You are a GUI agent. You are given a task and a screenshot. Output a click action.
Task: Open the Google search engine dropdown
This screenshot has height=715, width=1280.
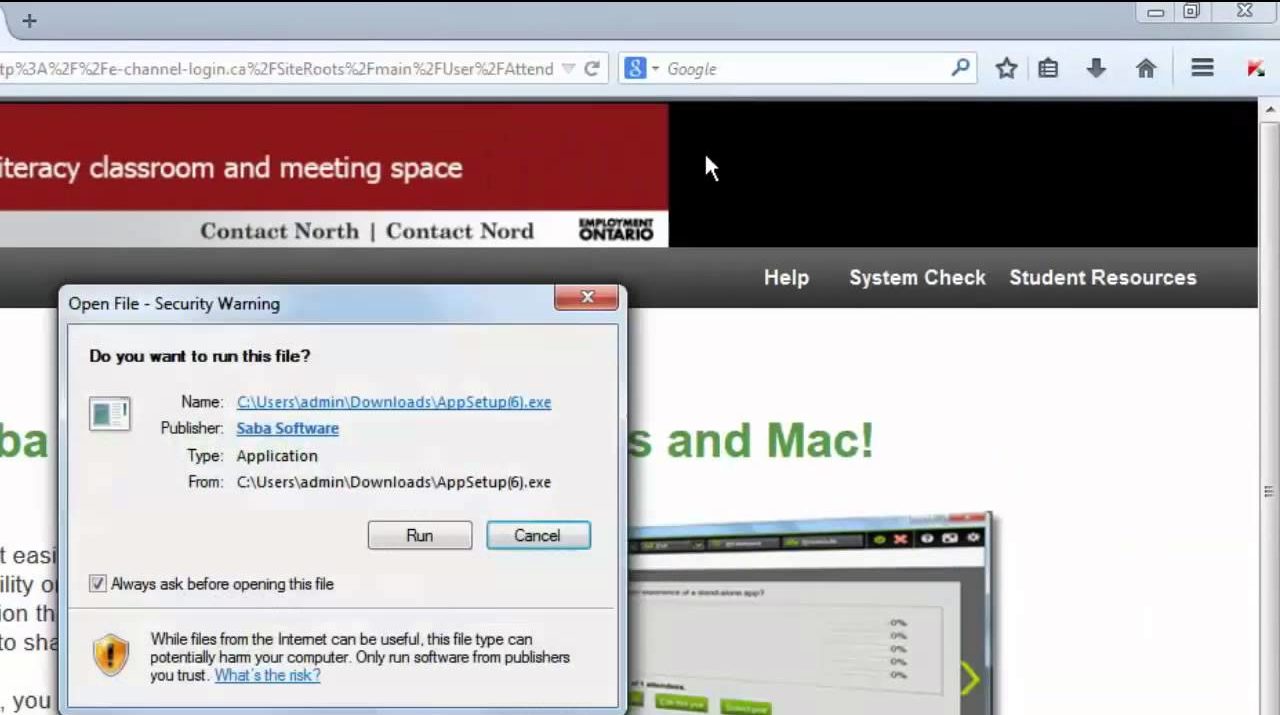[x=642, y=69]
